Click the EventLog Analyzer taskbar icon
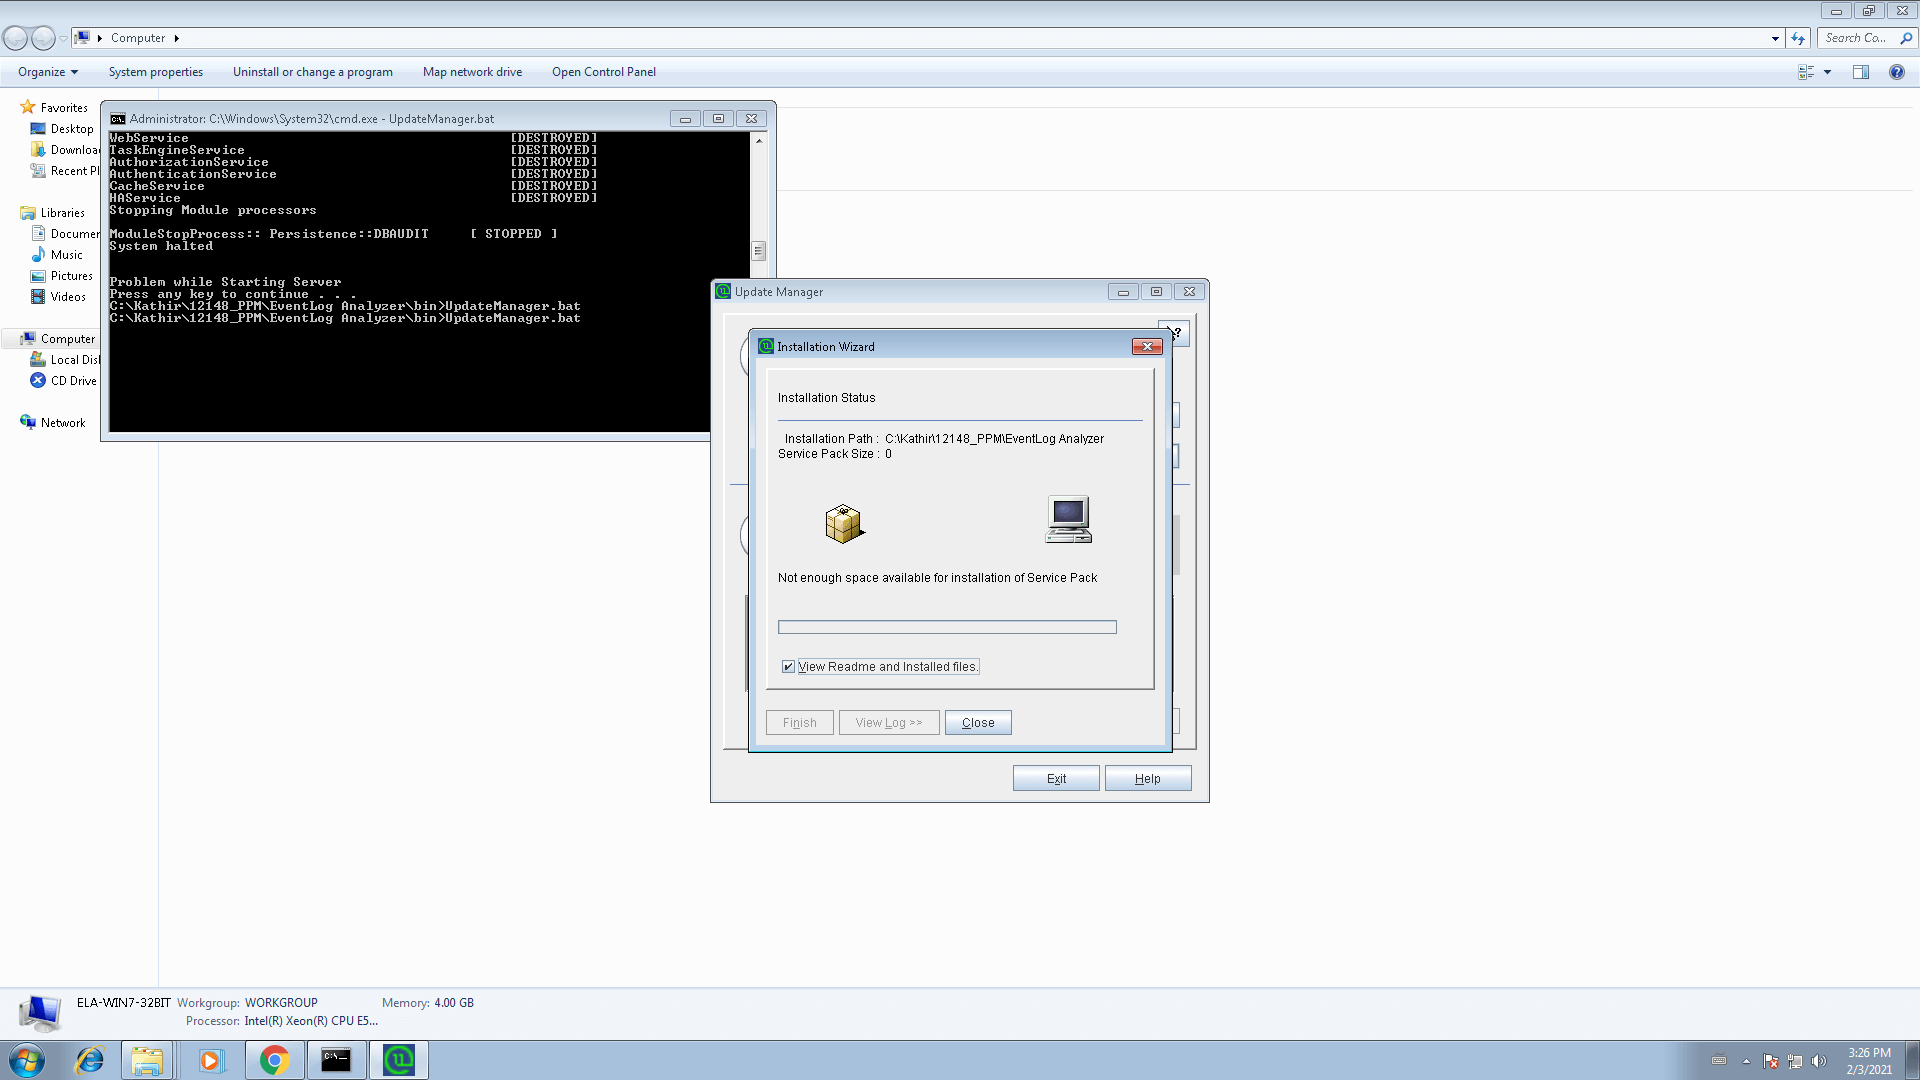This screenshot has height=1080, width=1920. (x=400, y=1059)
